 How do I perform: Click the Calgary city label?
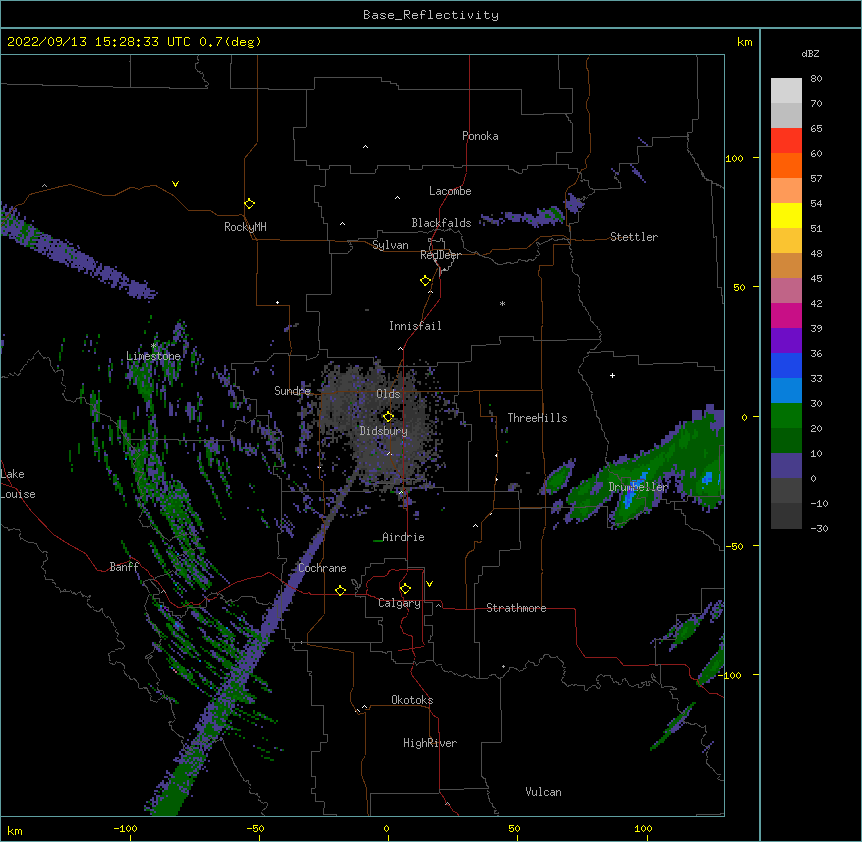[399, 603]
